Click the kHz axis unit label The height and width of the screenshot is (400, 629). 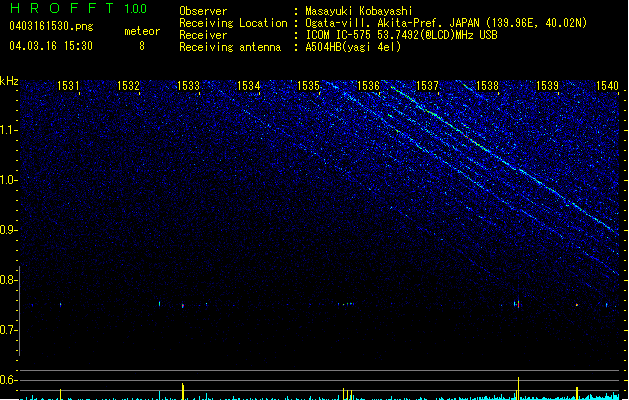click(9, 81)
